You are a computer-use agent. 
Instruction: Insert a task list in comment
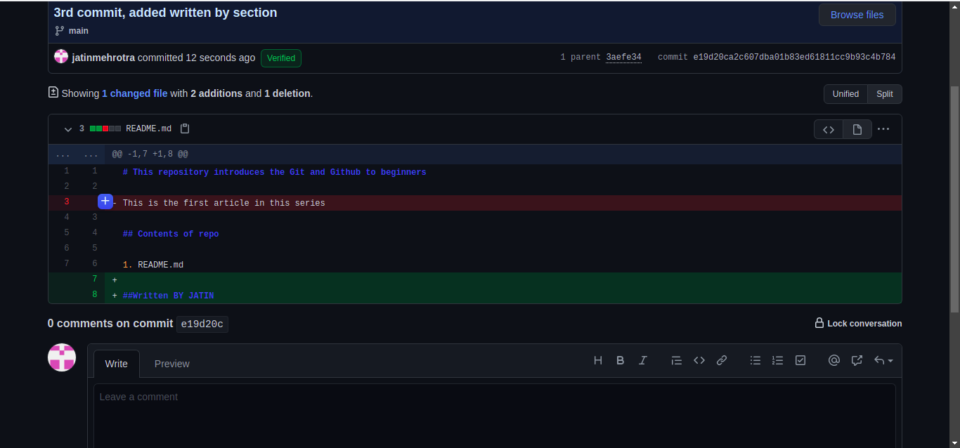pyautogui.click(x=800, y=361)
